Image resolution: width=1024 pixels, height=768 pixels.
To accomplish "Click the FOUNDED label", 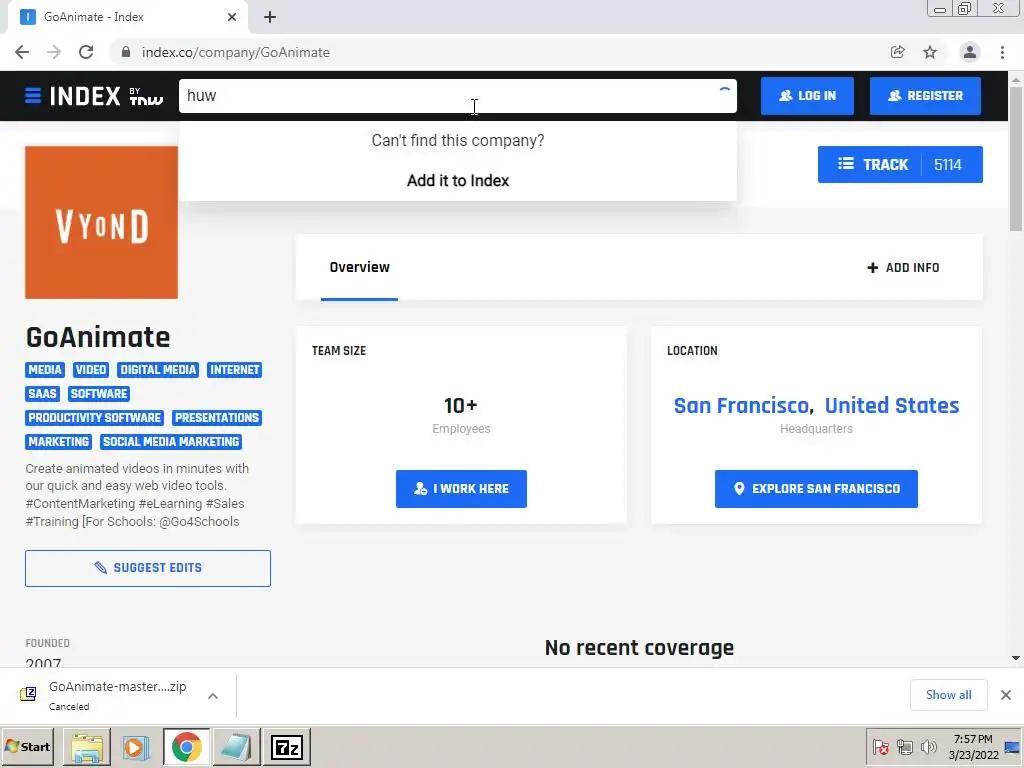I will click(47, 643).
